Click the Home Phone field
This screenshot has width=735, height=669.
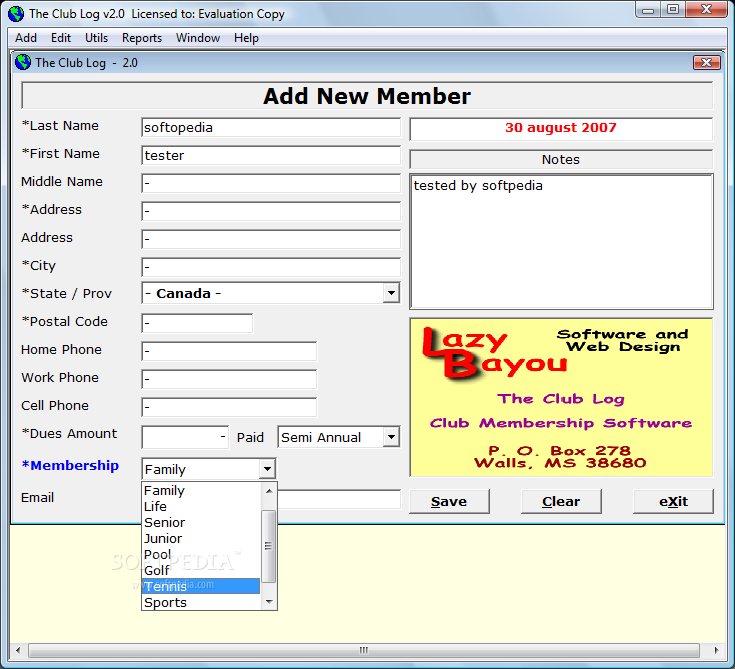click(229, 351)
